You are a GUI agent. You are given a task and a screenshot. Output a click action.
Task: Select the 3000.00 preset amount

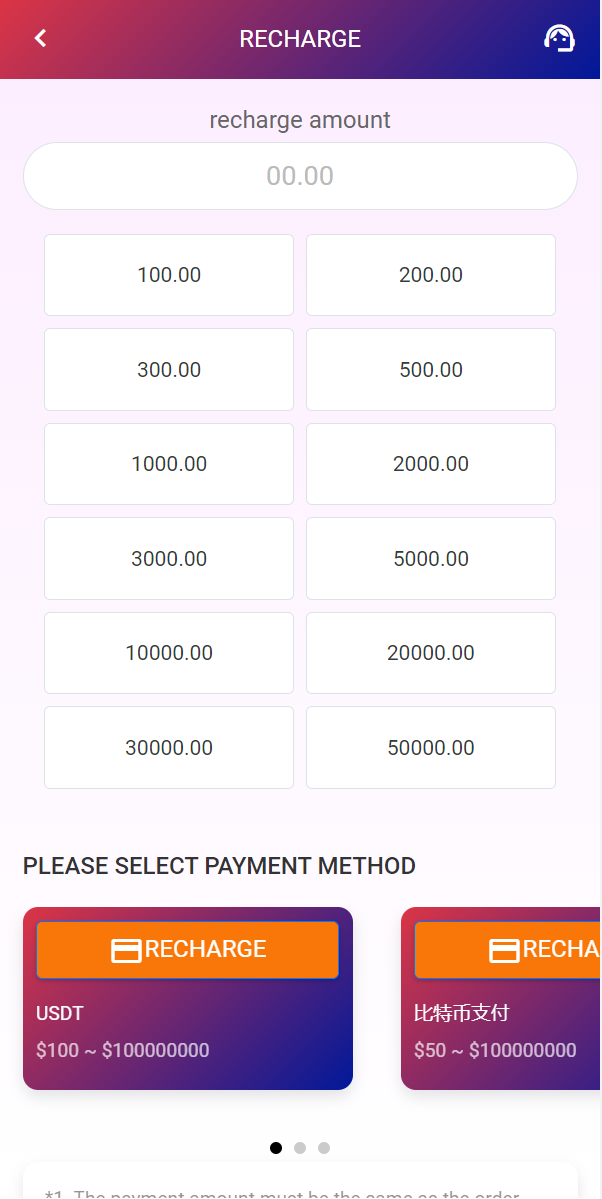click(168, 558)
